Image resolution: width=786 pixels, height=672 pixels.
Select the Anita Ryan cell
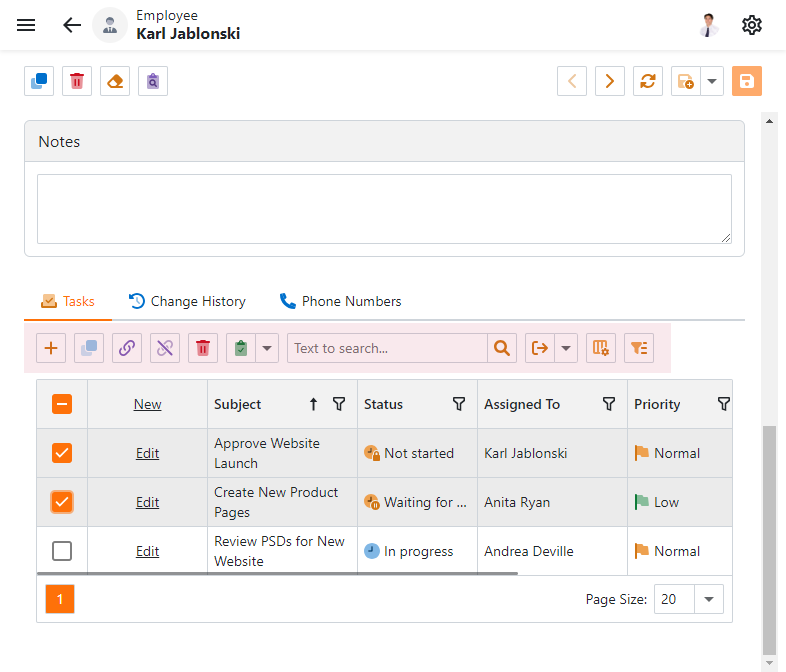click(552, 502)
